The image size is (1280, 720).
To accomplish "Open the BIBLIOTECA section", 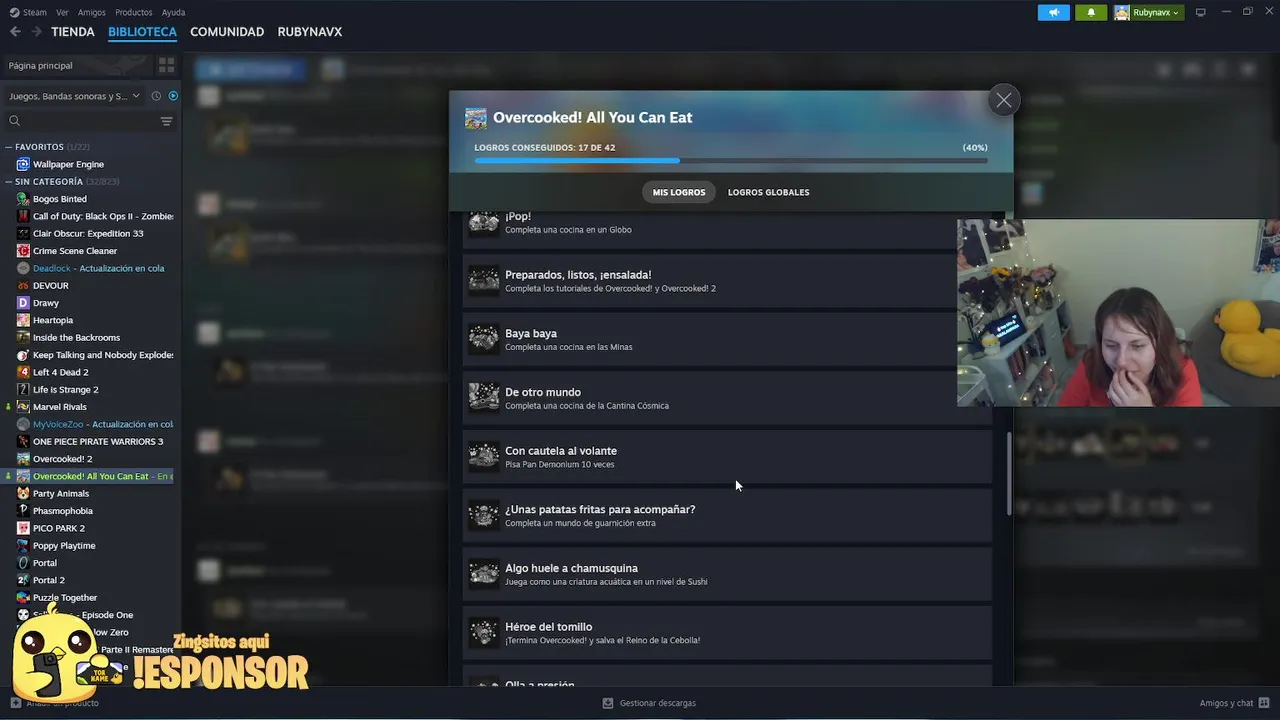I will 142,32.
